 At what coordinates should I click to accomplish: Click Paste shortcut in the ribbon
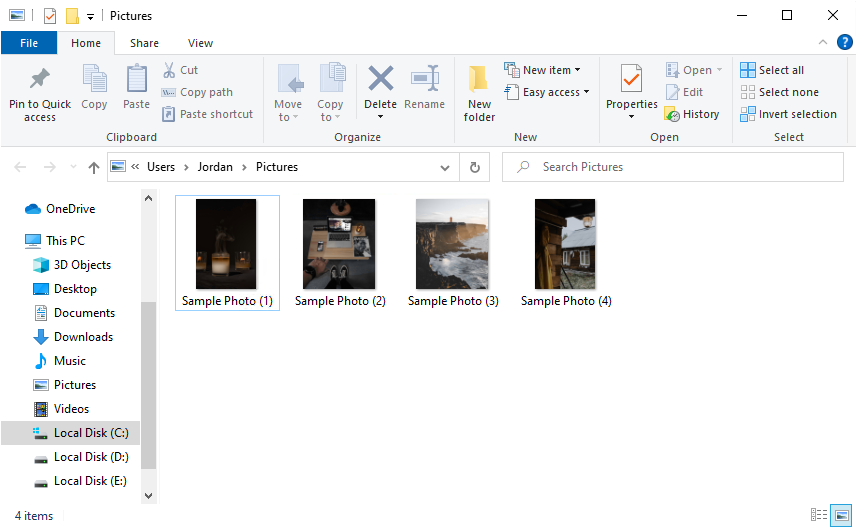coord(207,114)
